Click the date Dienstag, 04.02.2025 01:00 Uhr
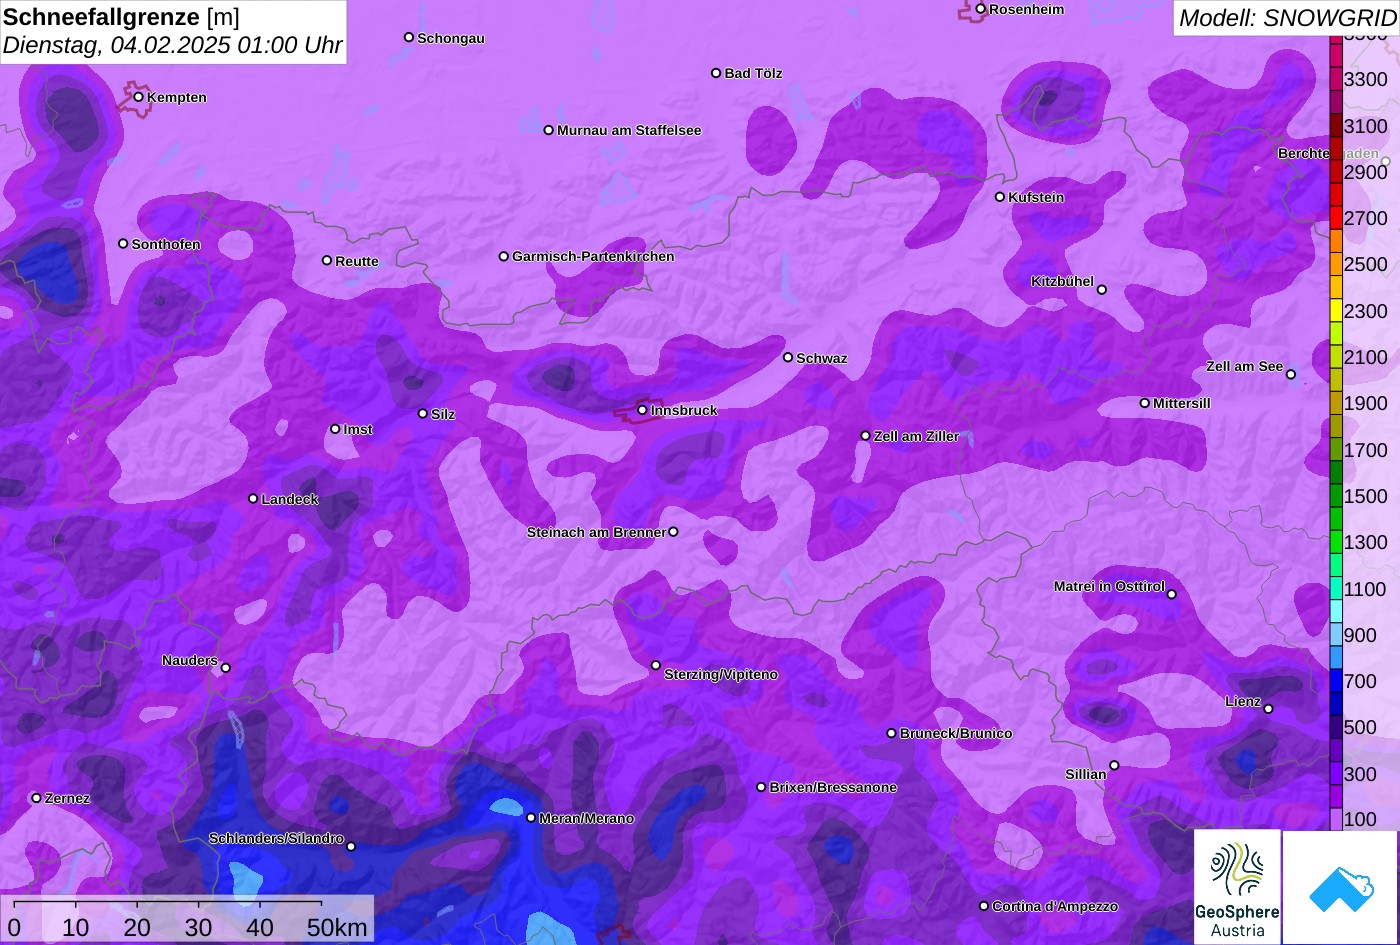 point(173,45)
